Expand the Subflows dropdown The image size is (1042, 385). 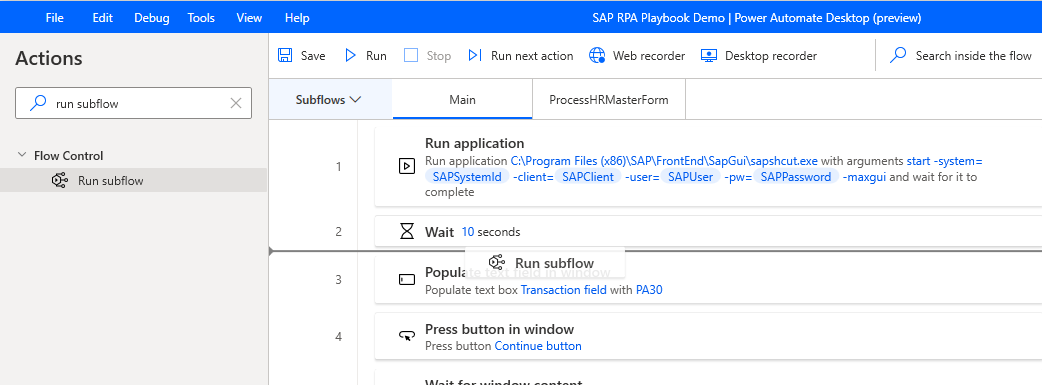[328, 100]
